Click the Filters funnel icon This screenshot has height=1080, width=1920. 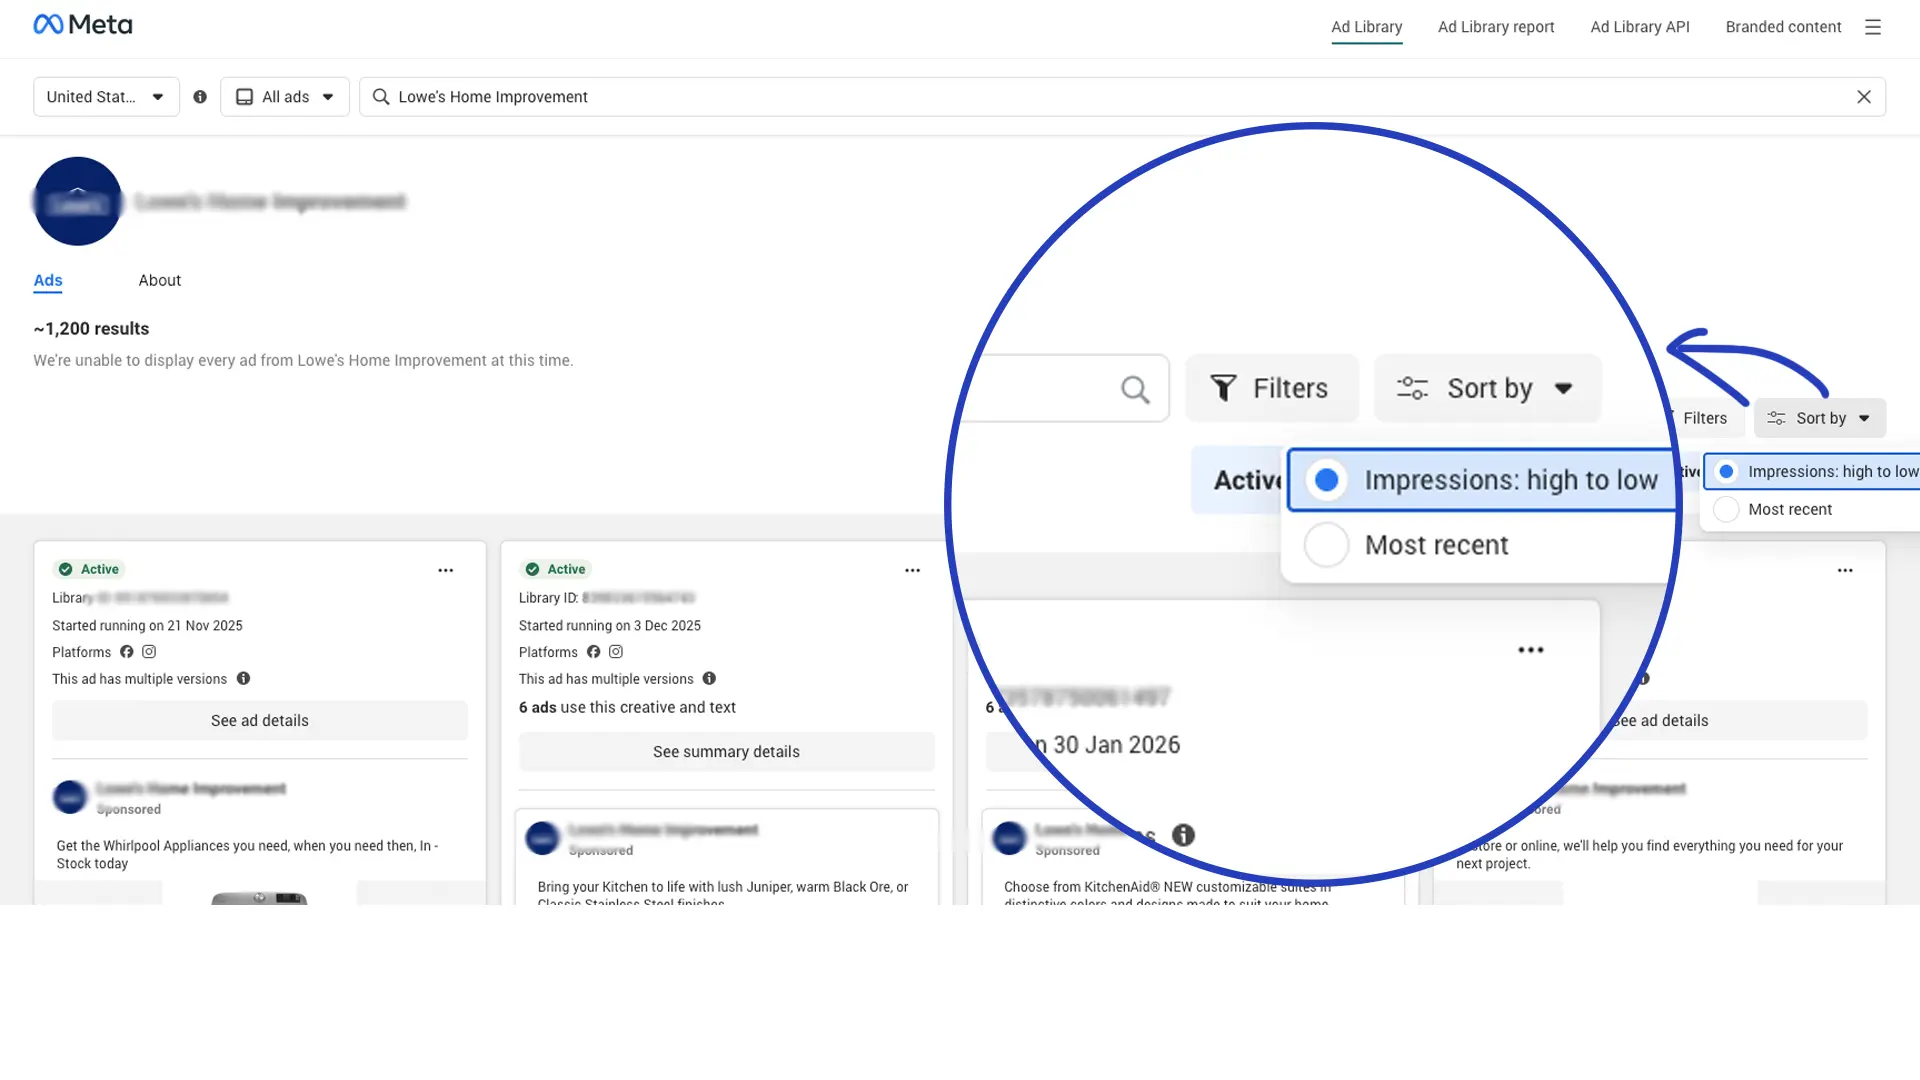click(1224, 388)
